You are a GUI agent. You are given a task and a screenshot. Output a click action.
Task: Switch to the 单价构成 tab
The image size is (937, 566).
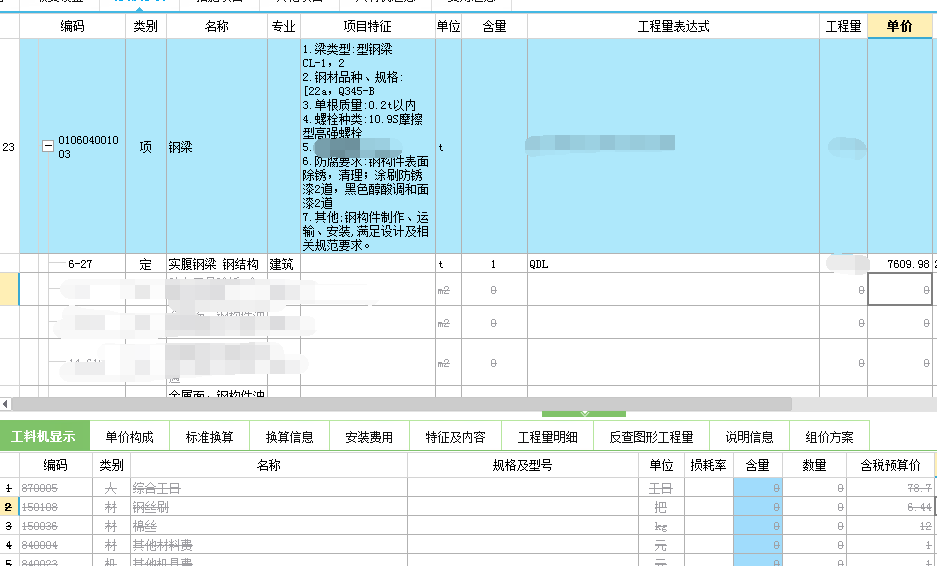130,437
